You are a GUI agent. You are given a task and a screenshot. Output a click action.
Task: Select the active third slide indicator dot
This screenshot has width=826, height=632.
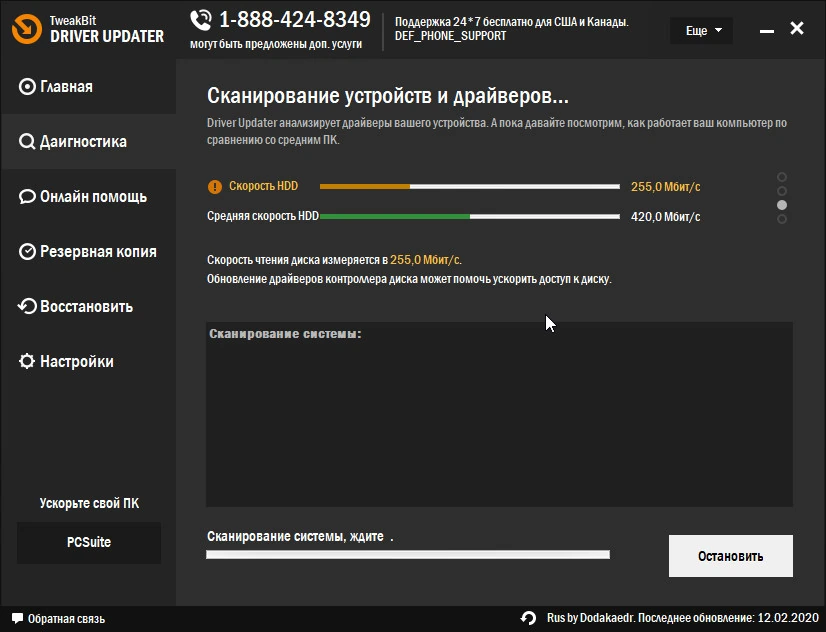pyautogui.click(x=782, y=205)
